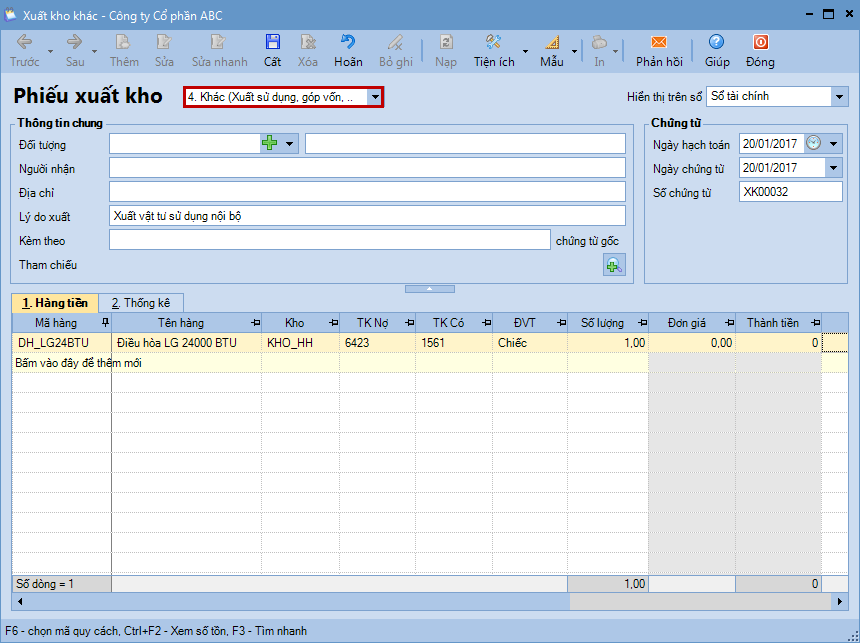Click the Tham chiếu reference add icon
The width and height of the screenshot is (860, 643).
click(613, 265)
